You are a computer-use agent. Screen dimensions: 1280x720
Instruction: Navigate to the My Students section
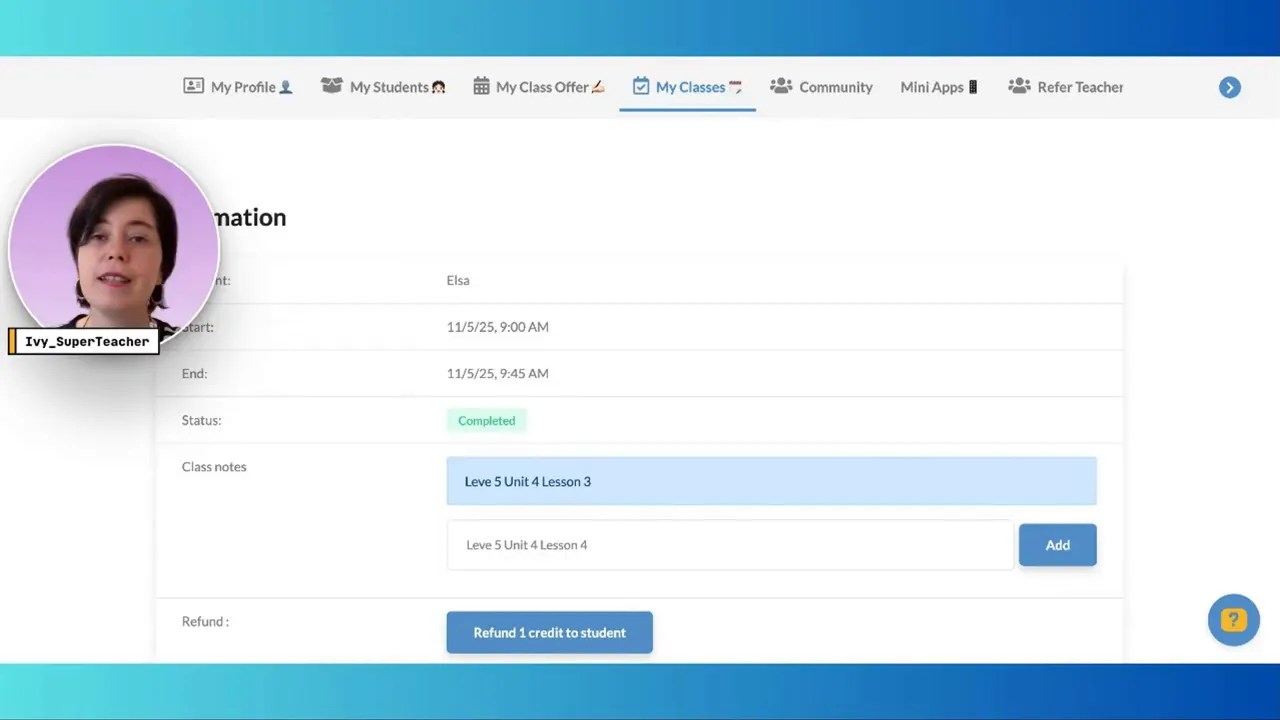tap(389, 87)
